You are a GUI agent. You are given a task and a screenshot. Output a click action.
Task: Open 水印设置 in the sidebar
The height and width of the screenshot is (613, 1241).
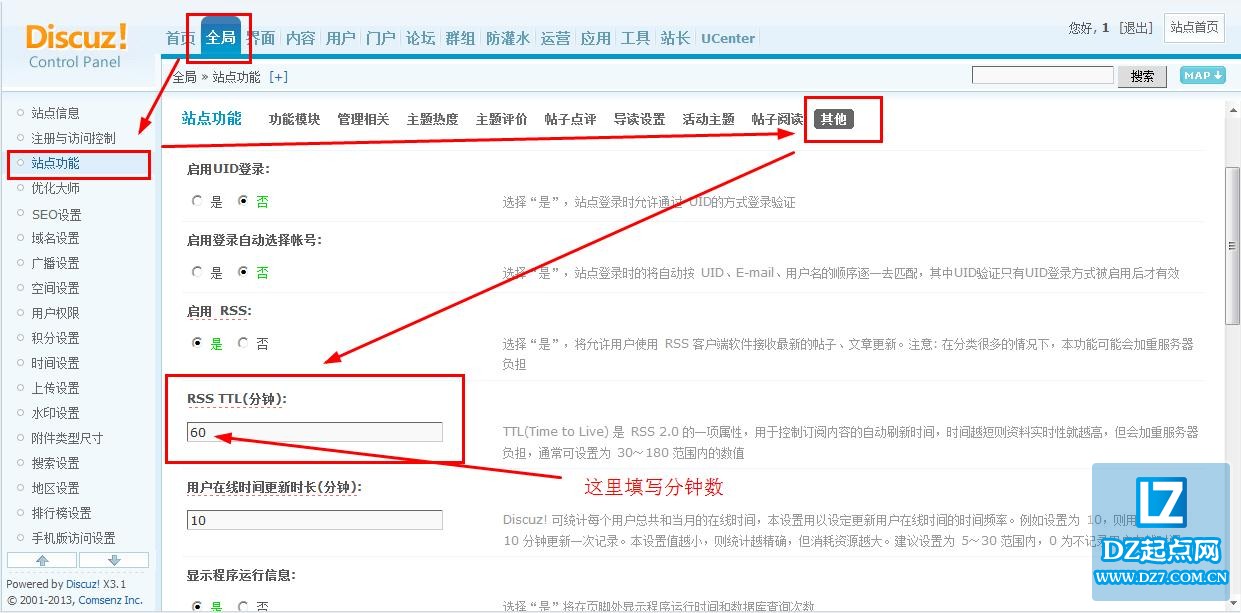click(55, 413)
